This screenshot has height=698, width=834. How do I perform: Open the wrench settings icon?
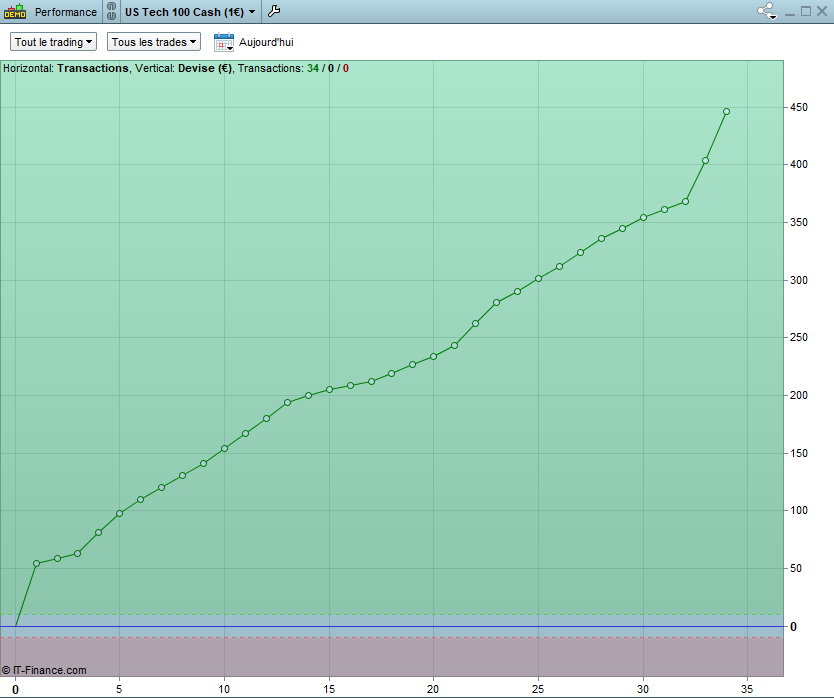[274, 11]
